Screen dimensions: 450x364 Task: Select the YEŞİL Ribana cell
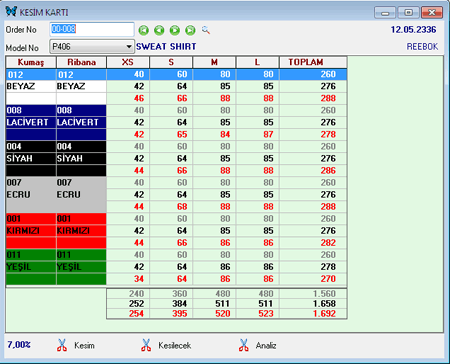point(81,267)
